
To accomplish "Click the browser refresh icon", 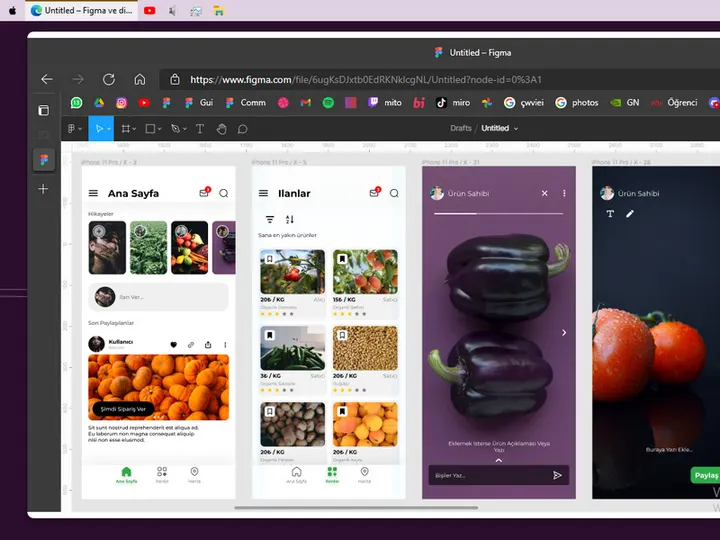I will coord(109,79).
